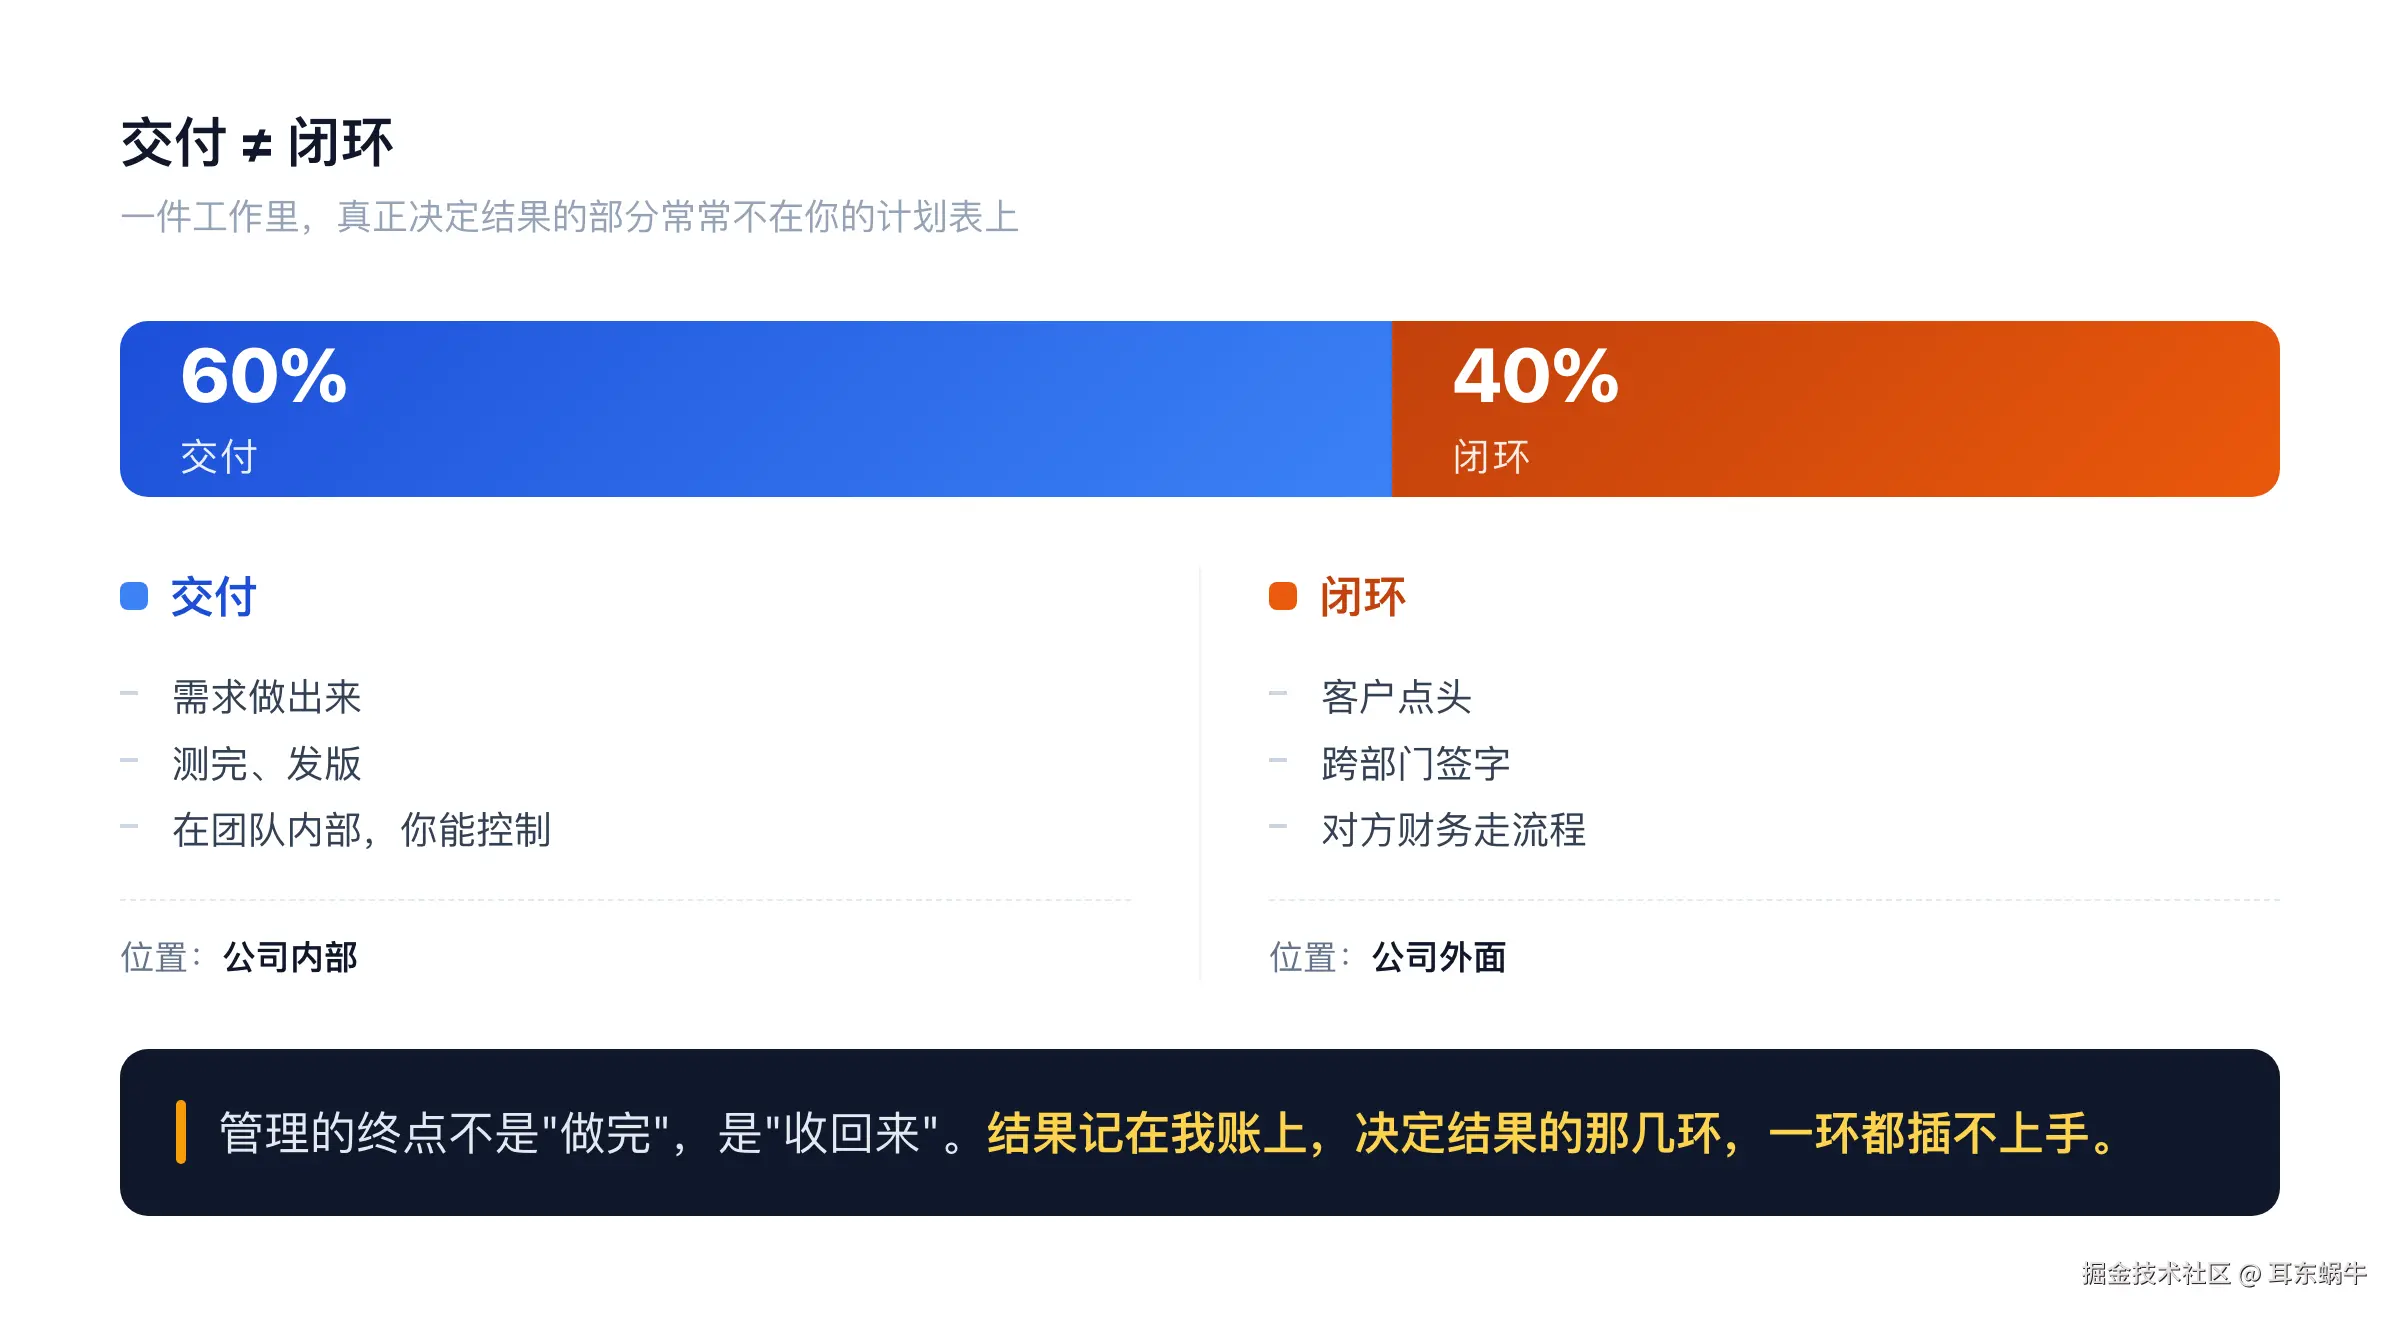Image resolution: width=2400 pixels, height=1320 pixels.
Task: Click the blue square icon beside 交付
Action: tap(134, 596)
